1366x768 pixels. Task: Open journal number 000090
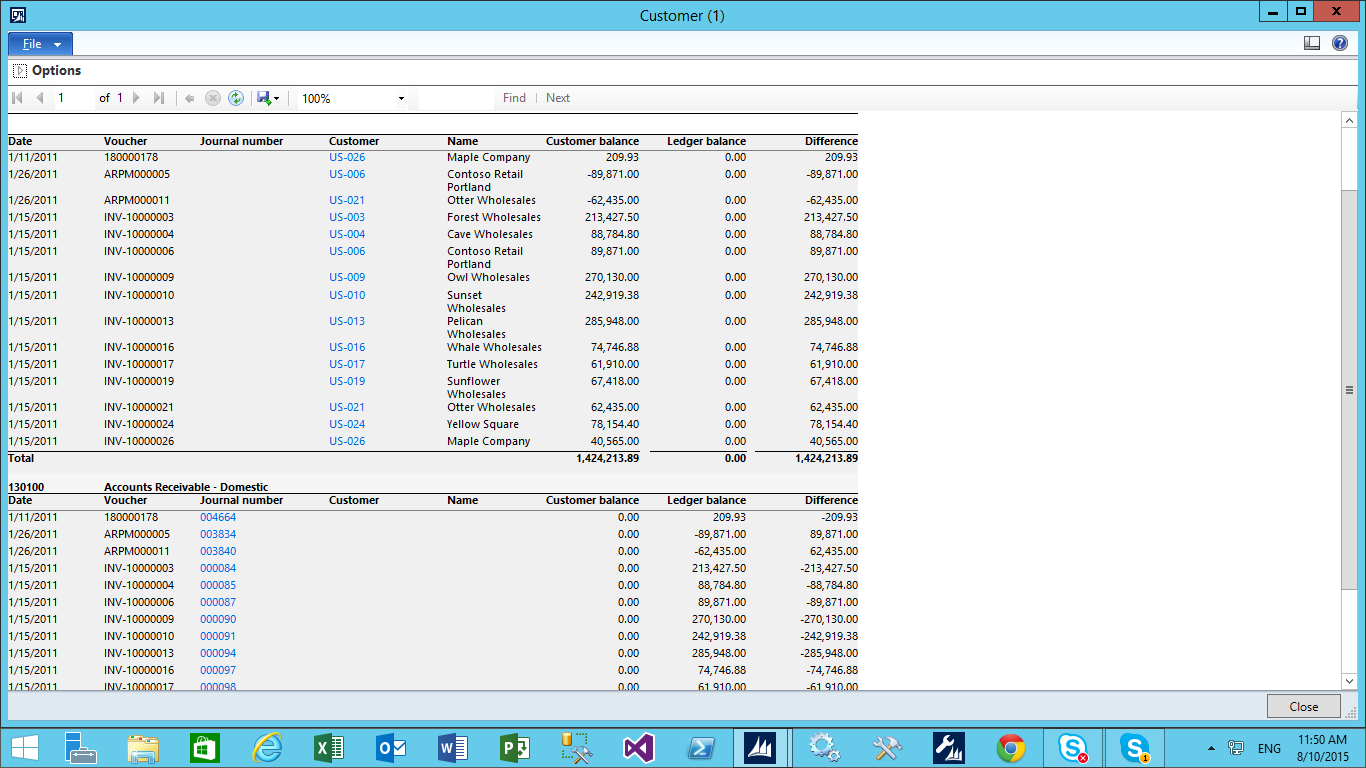[x=218, y=619]
